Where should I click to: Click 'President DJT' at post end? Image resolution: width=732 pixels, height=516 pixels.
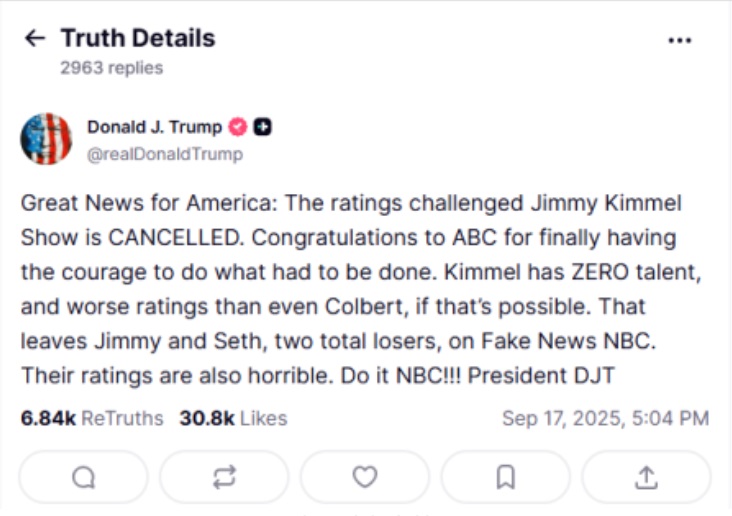(541, 375)
